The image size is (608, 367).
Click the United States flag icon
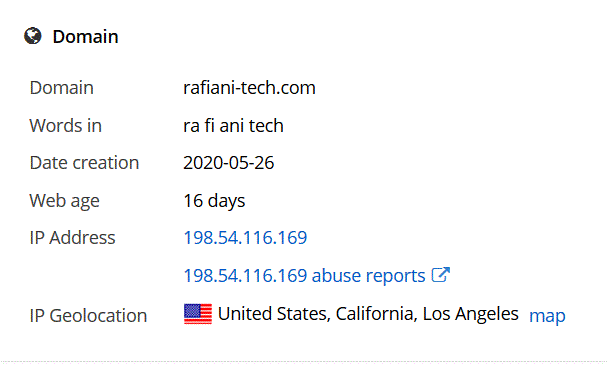198,314
